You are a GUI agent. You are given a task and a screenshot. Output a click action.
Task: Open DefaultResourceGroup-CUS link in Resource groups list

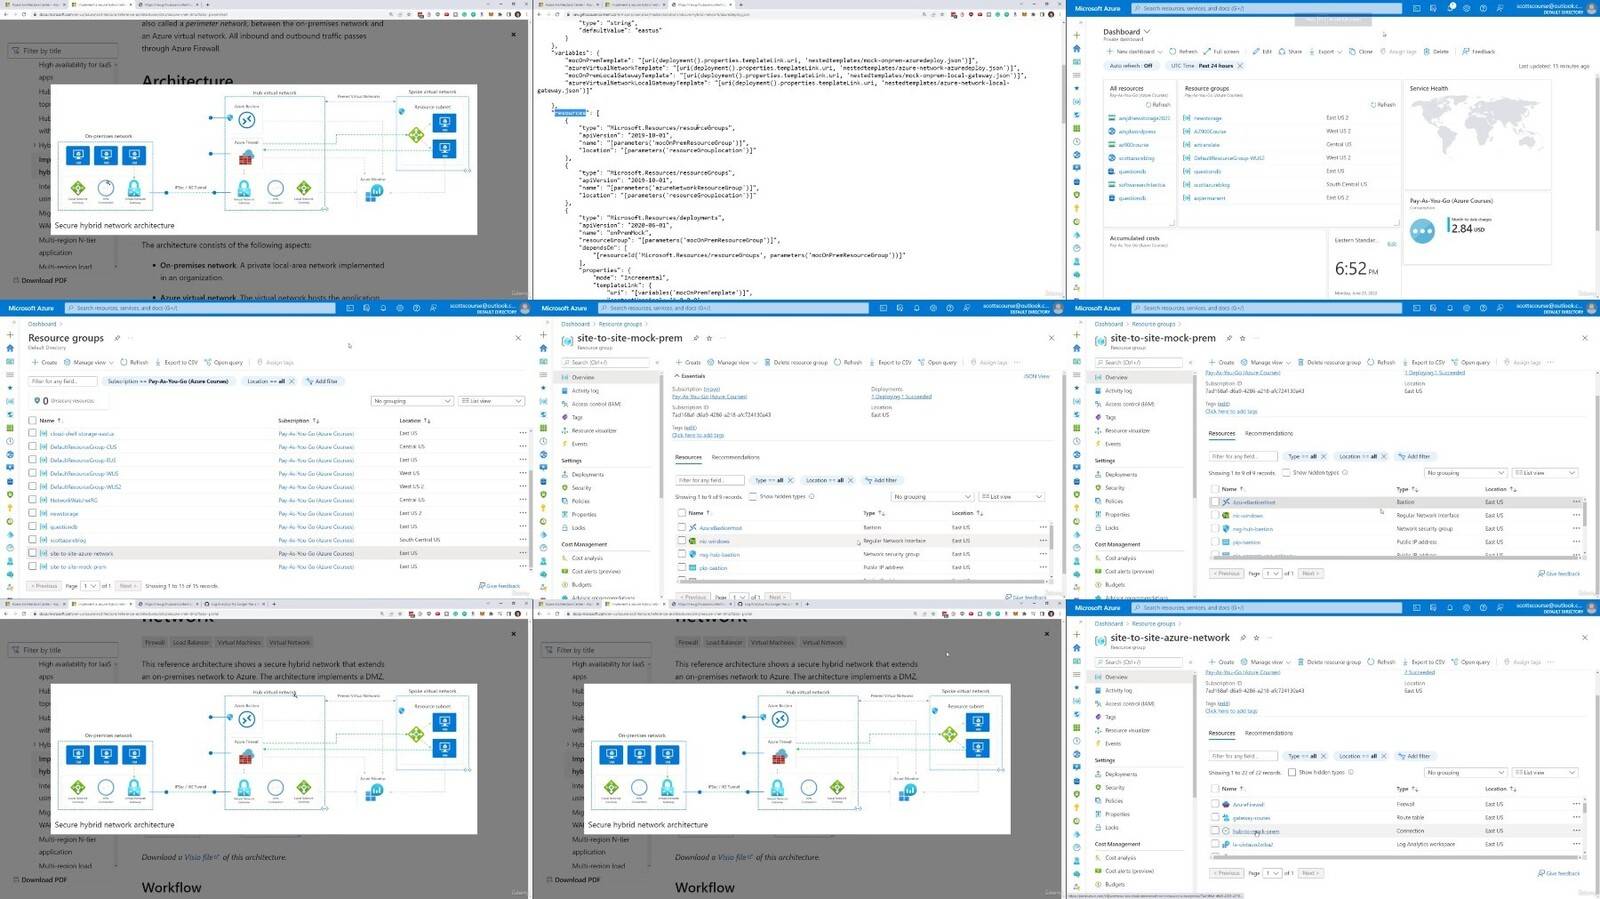click(x=83, y=447)
